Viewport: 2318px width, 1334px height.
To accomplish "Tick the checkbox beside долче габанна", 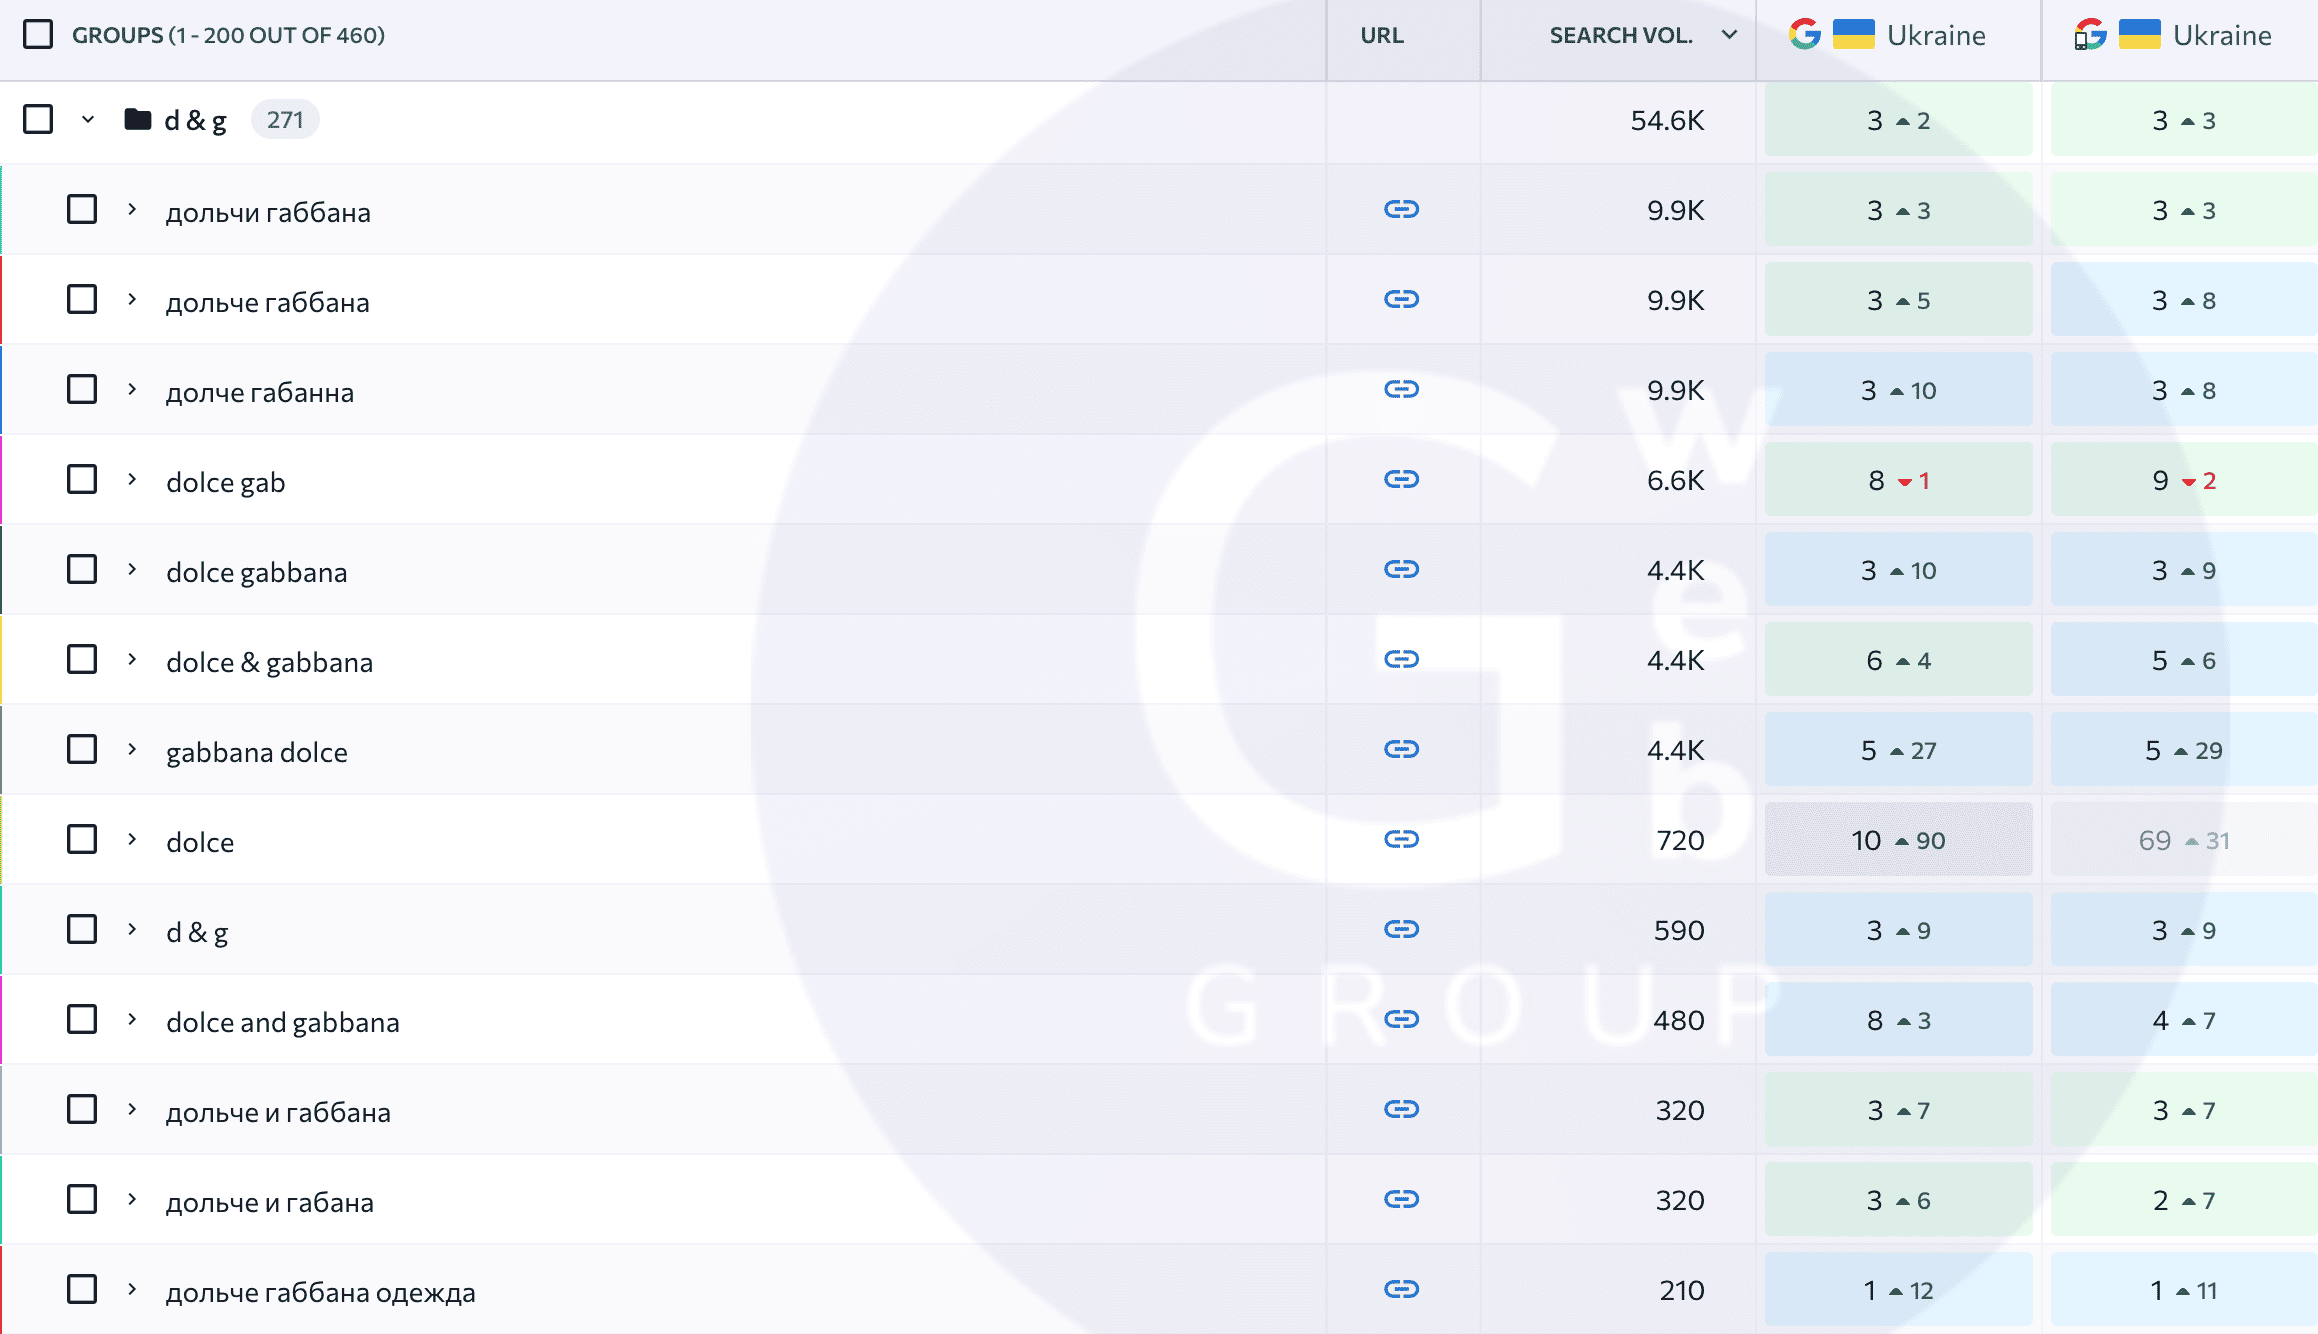I will 82,389.
